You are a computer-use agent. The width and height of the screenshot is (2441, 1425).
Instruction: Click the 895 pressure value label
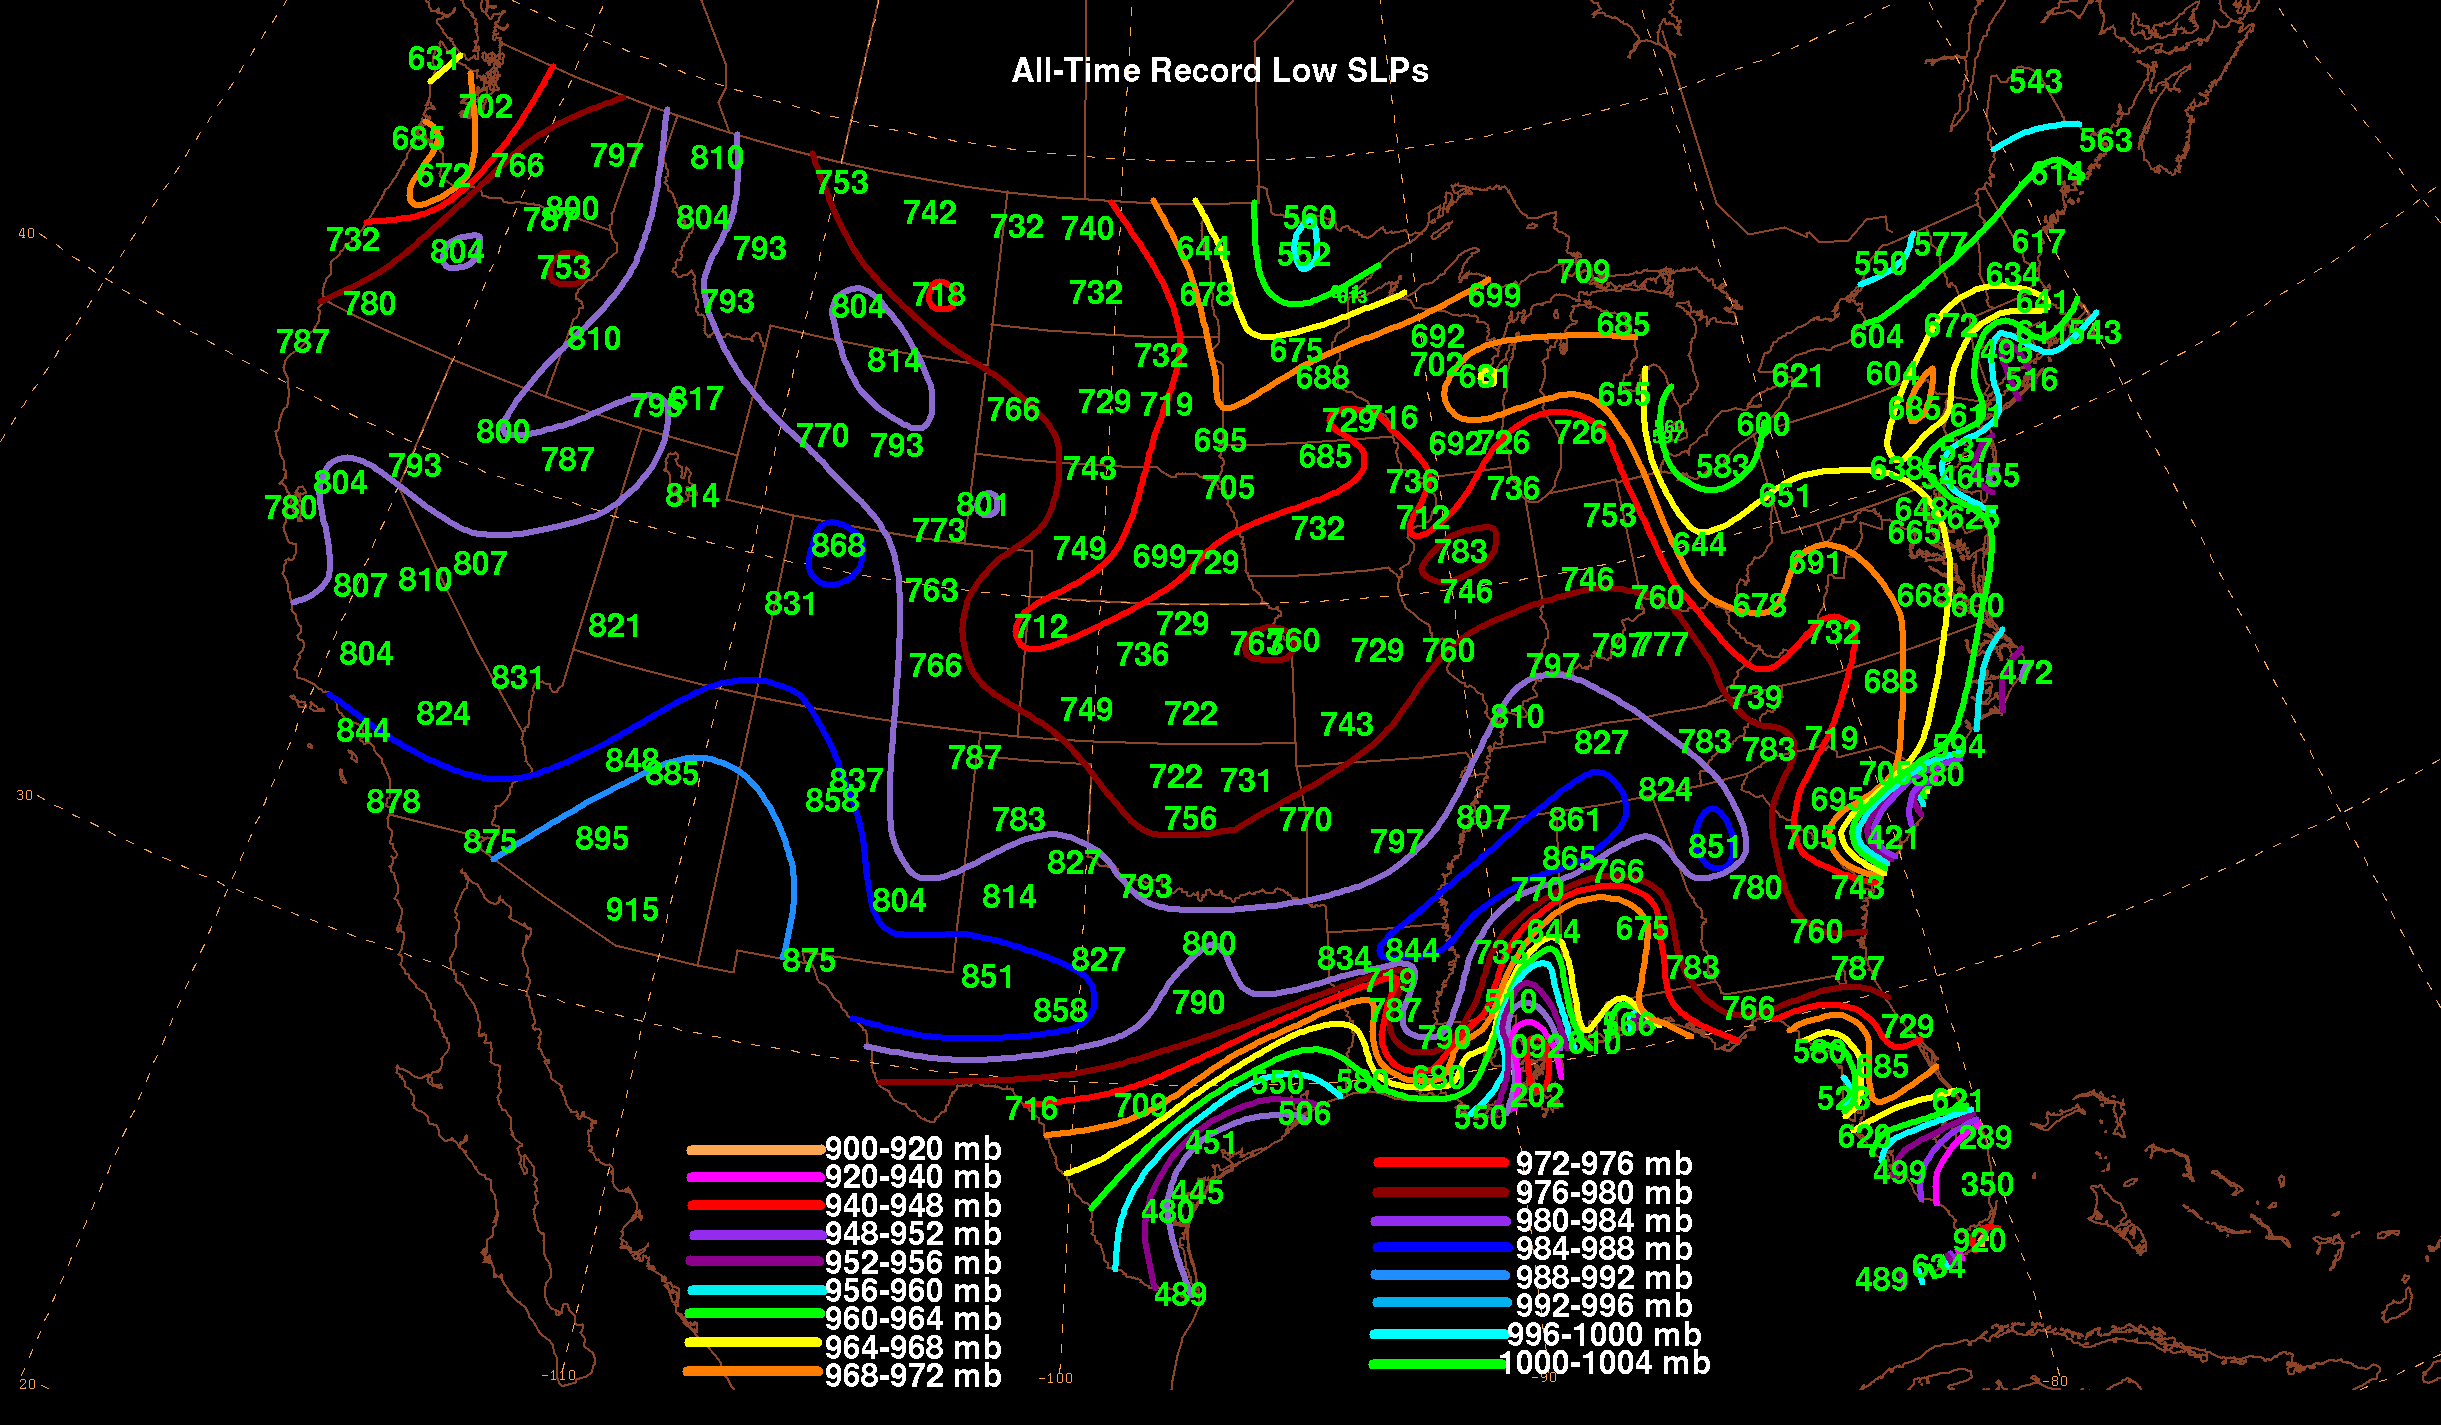tap(601, 839)
